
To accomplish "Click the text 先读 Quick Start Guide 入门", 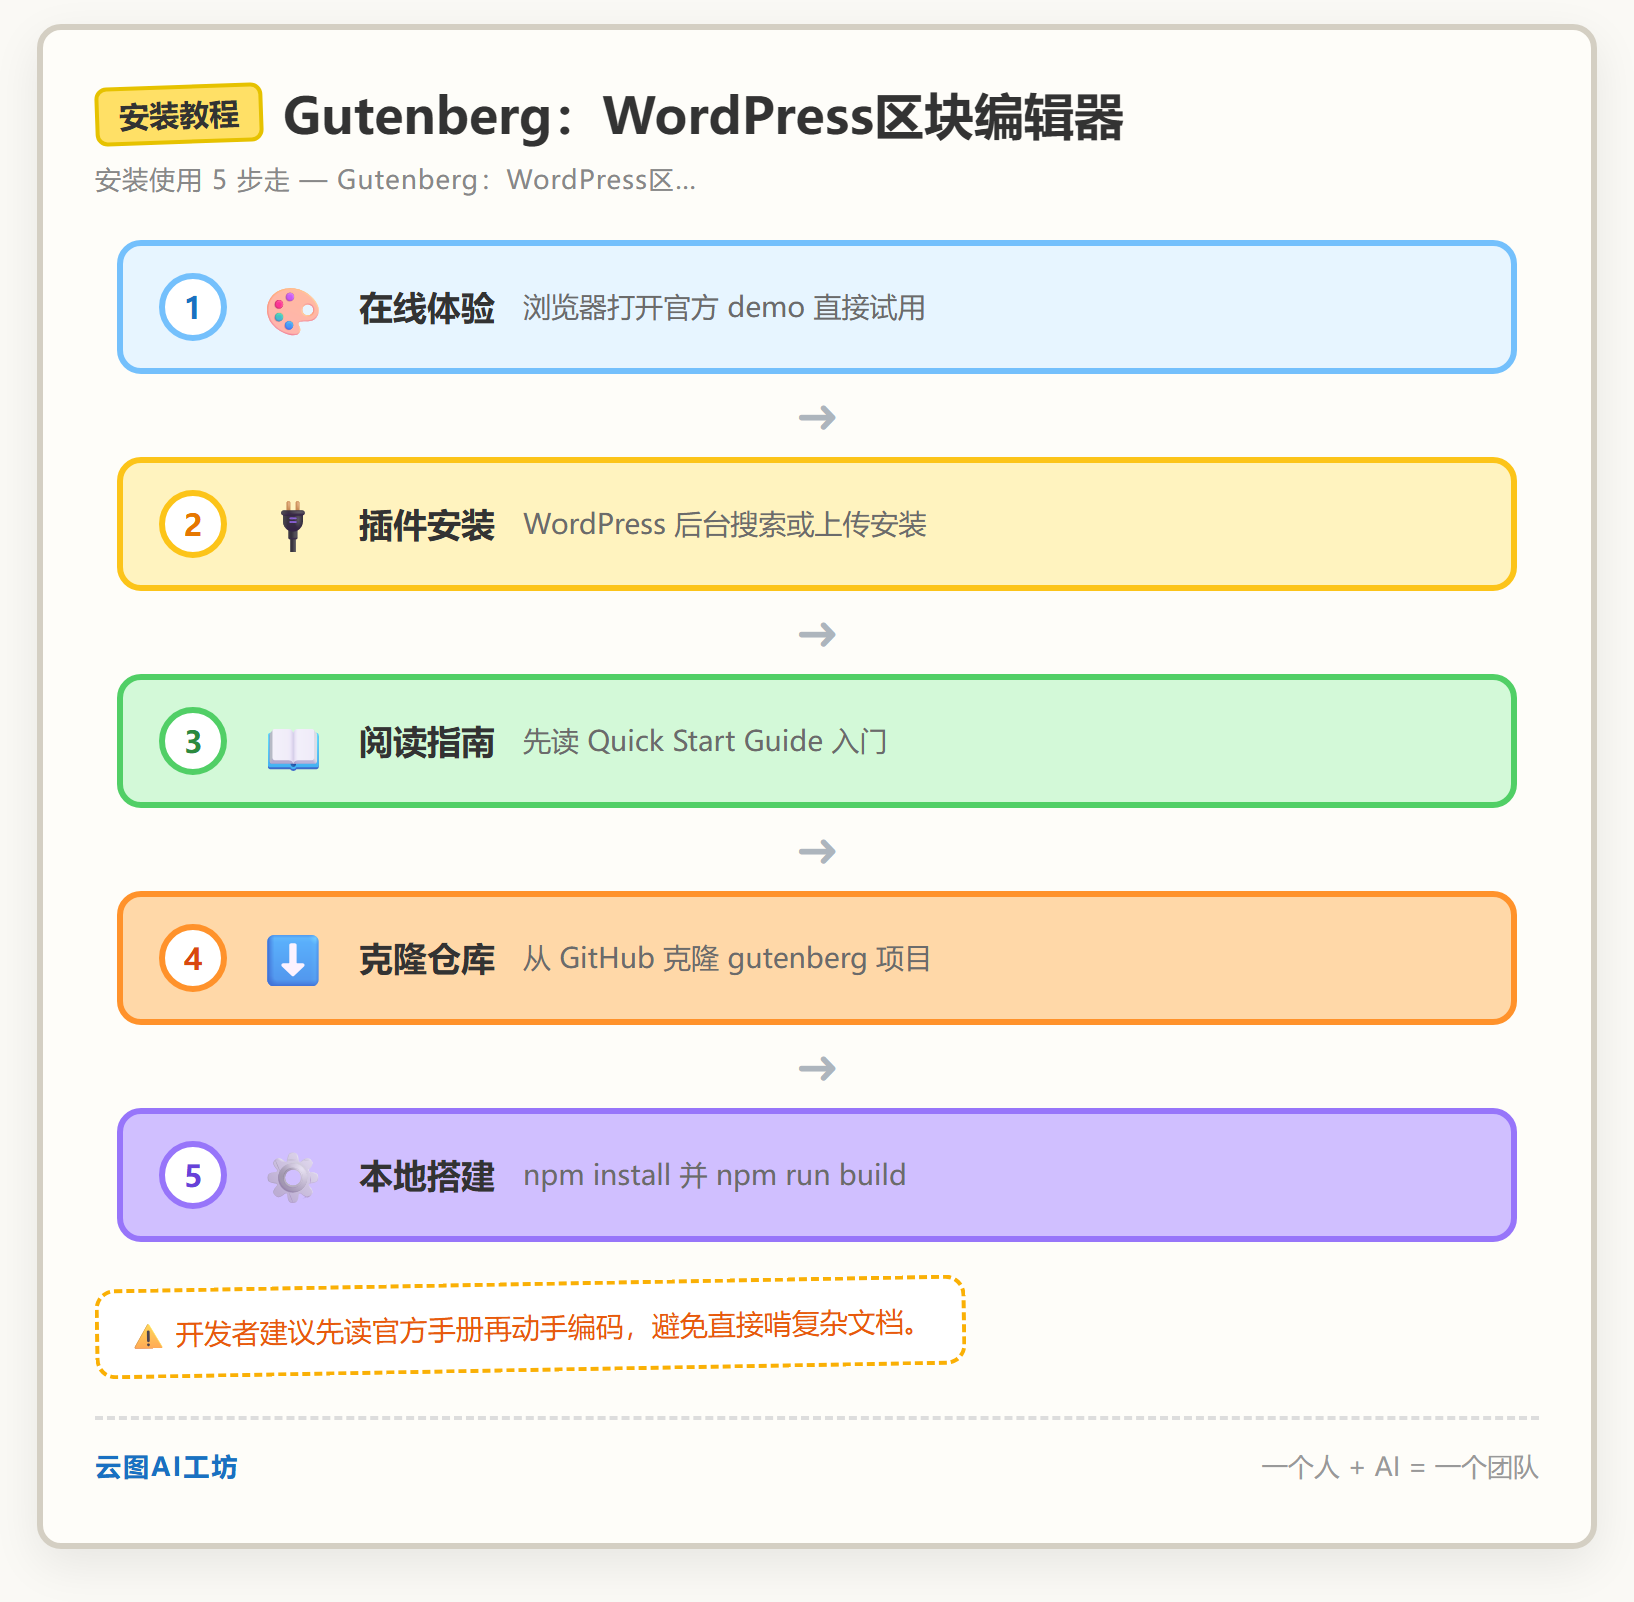I will [x=705, y=741].
